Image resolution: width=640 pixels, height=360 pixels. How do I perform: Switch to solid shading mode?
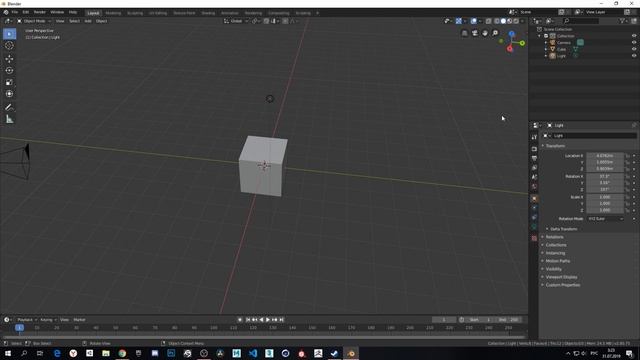click(503, 21)
